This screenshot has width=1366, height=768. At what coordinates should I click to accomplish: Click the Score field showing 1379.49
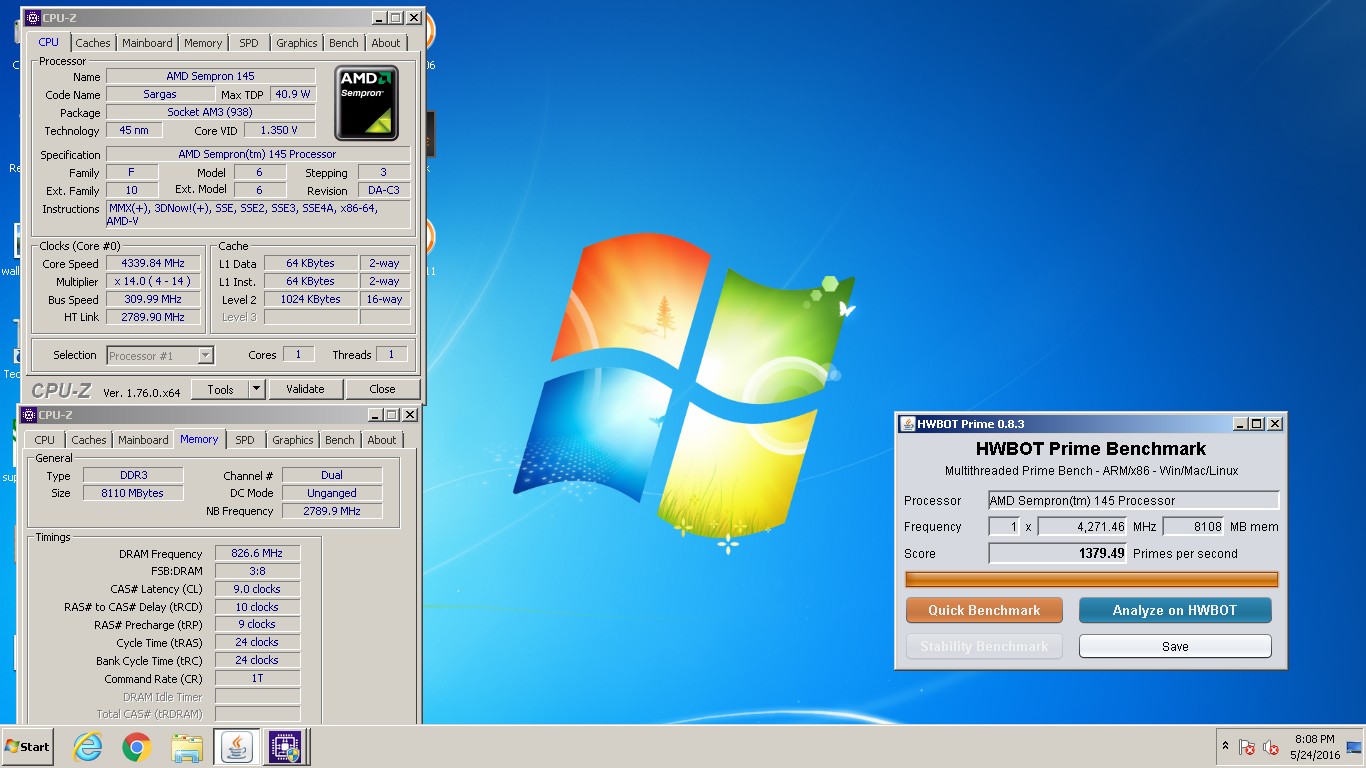[1058, 553]
